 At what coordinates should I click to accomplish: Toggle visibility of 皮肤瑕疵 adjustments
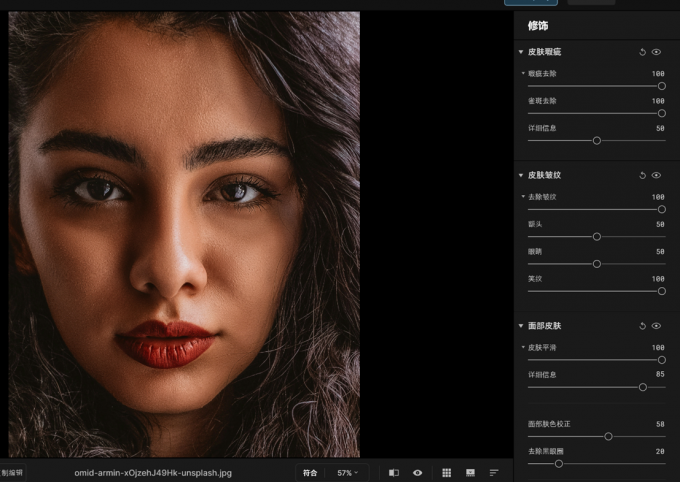click(657, 52)
